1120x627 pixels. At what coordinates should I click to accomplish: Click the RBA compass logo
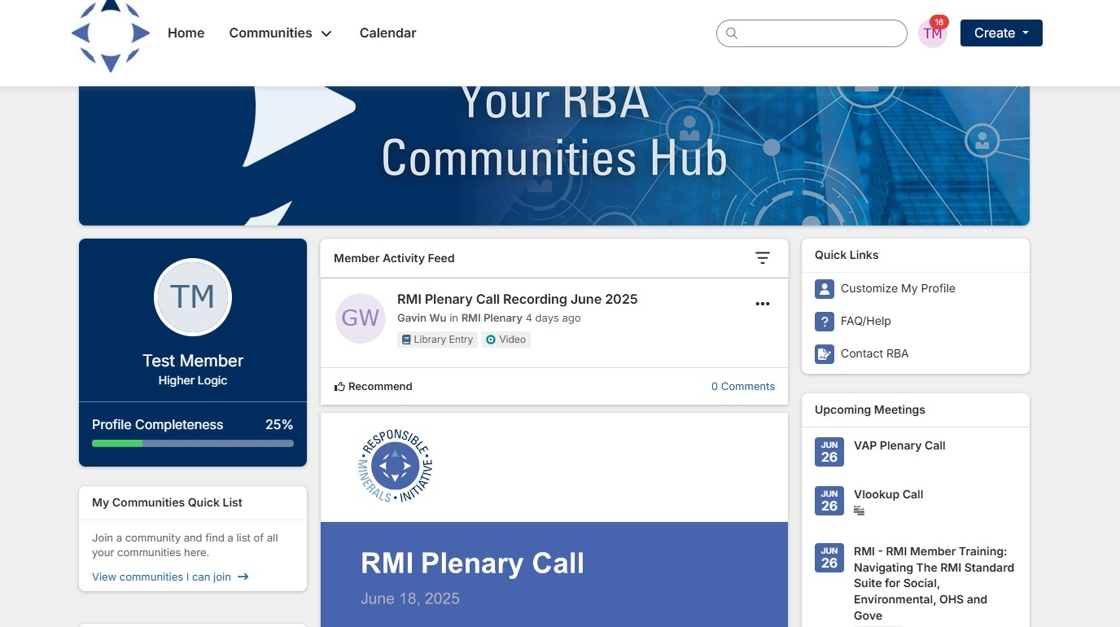pos(111,34)
